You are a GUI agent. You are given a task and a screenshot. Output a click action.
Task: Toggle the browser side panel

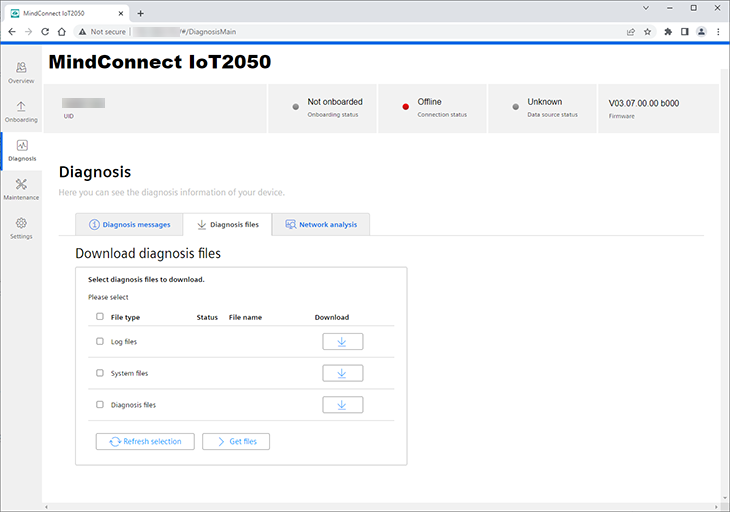pos(684,32)
